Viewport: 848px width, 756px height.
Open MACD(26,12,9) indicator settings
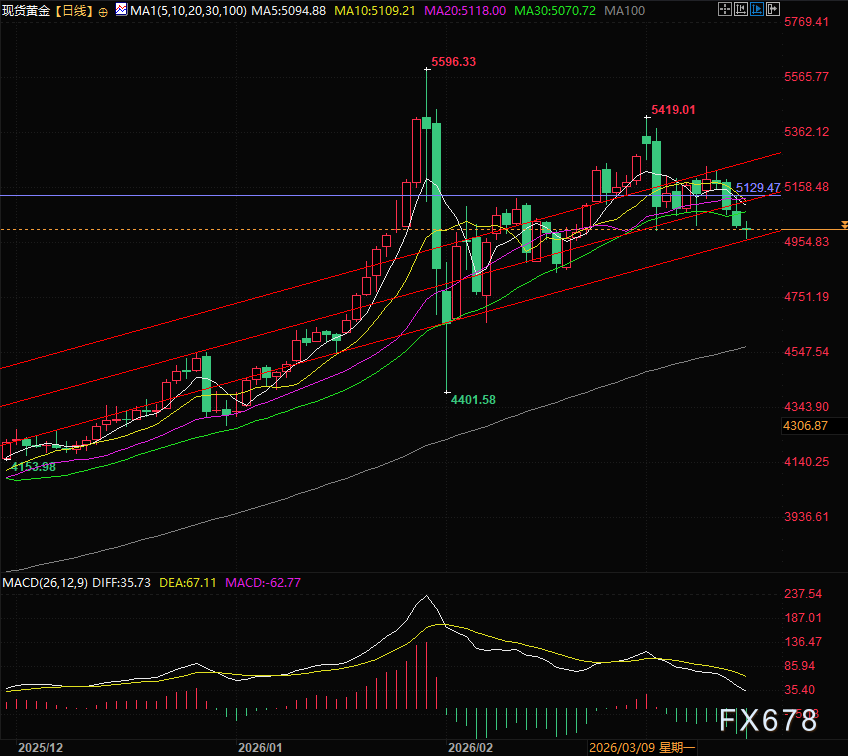click(x=45, y=582)
